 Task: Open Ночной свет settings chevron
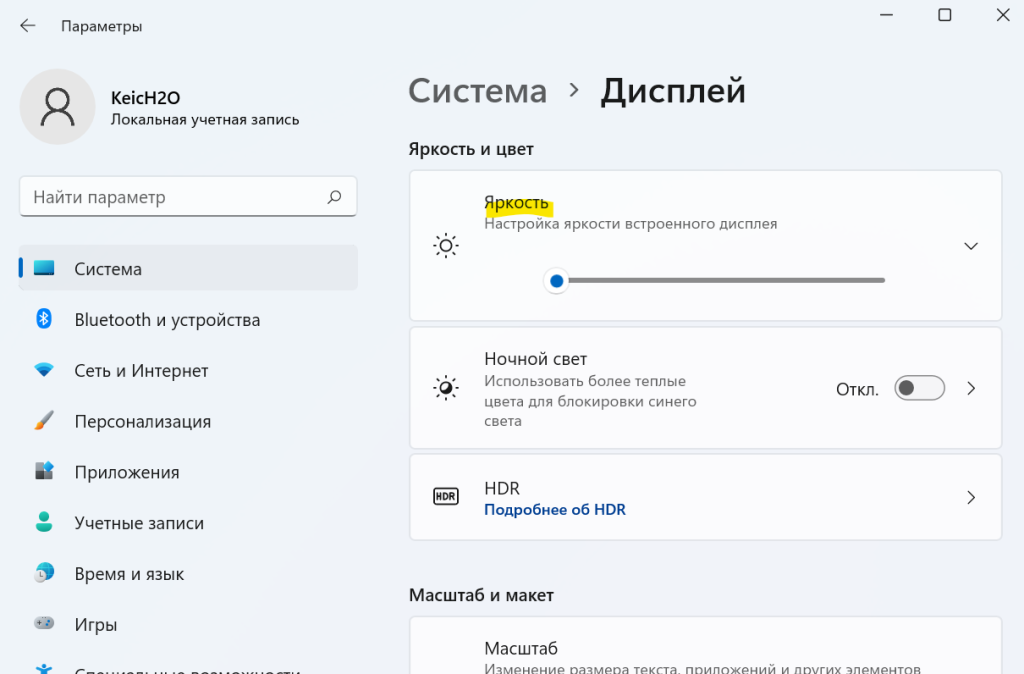pos(971,389)
